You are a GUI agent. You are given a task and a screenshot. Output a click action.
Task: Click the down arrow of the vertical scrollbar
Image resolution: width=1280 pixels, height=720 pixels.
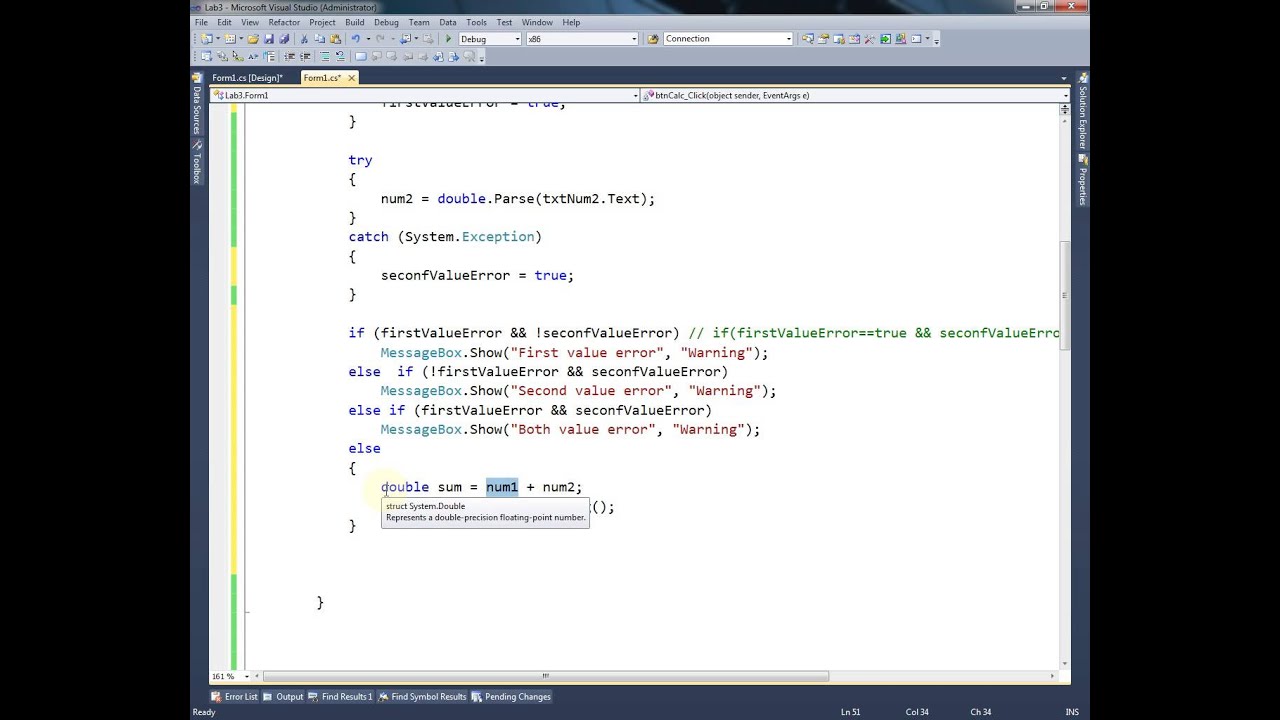tap(1063, 663)
